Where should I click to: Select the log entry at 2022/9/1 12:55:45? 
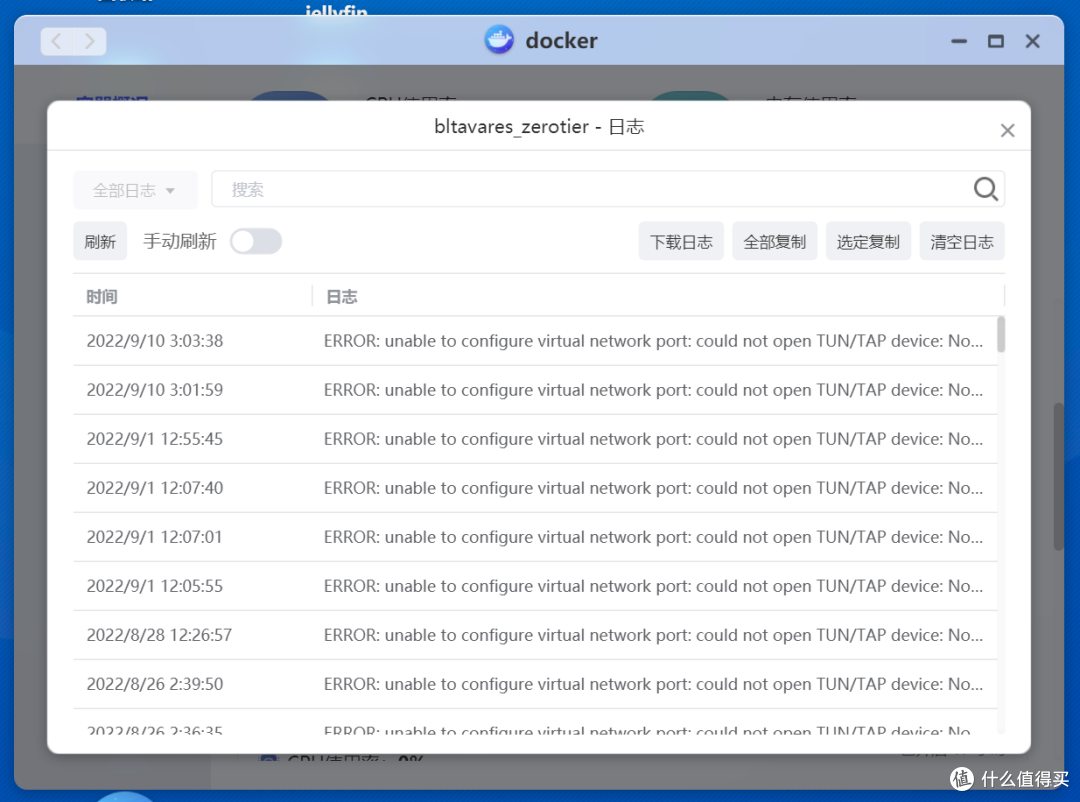point(535,439)
